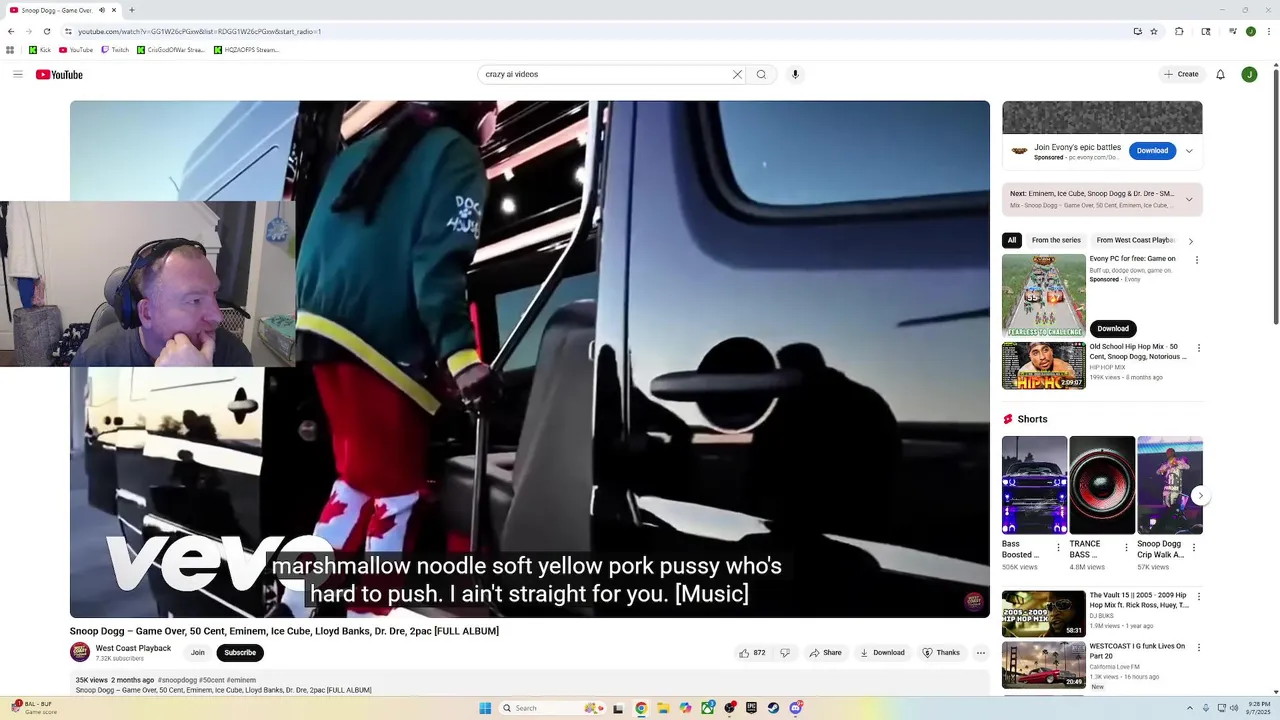Join the West Coast Playback channel

point(198,653)
